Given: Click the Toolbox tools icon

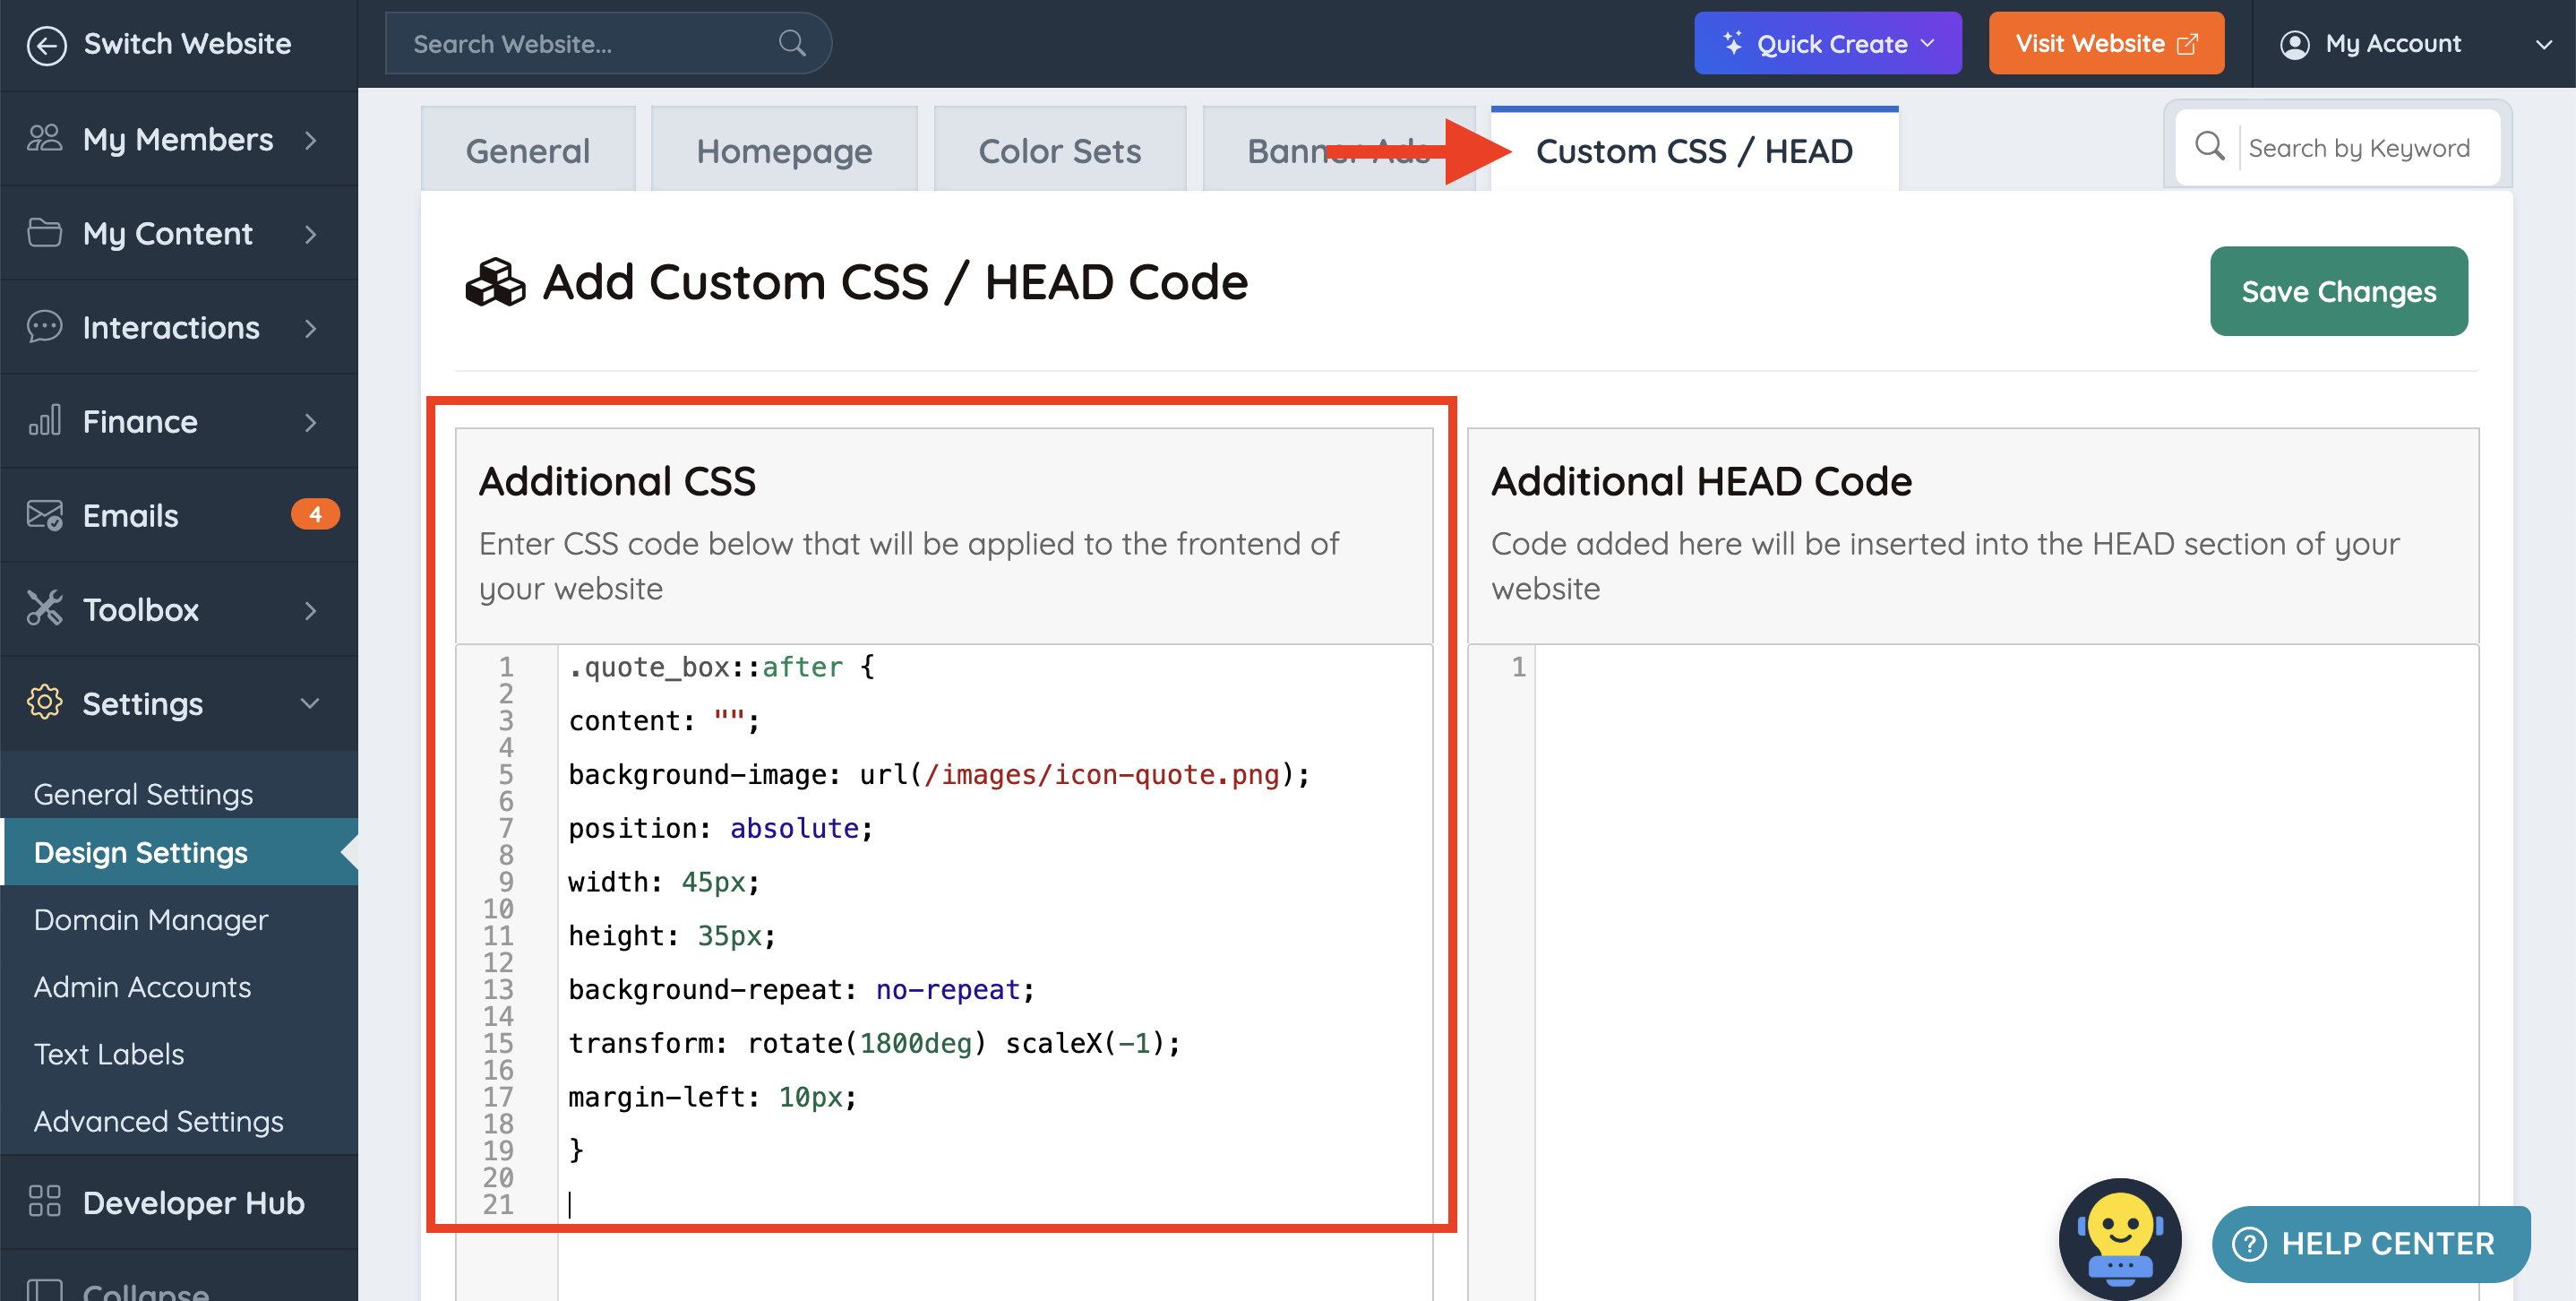Looking at the screenshot, I should point(44,609).
